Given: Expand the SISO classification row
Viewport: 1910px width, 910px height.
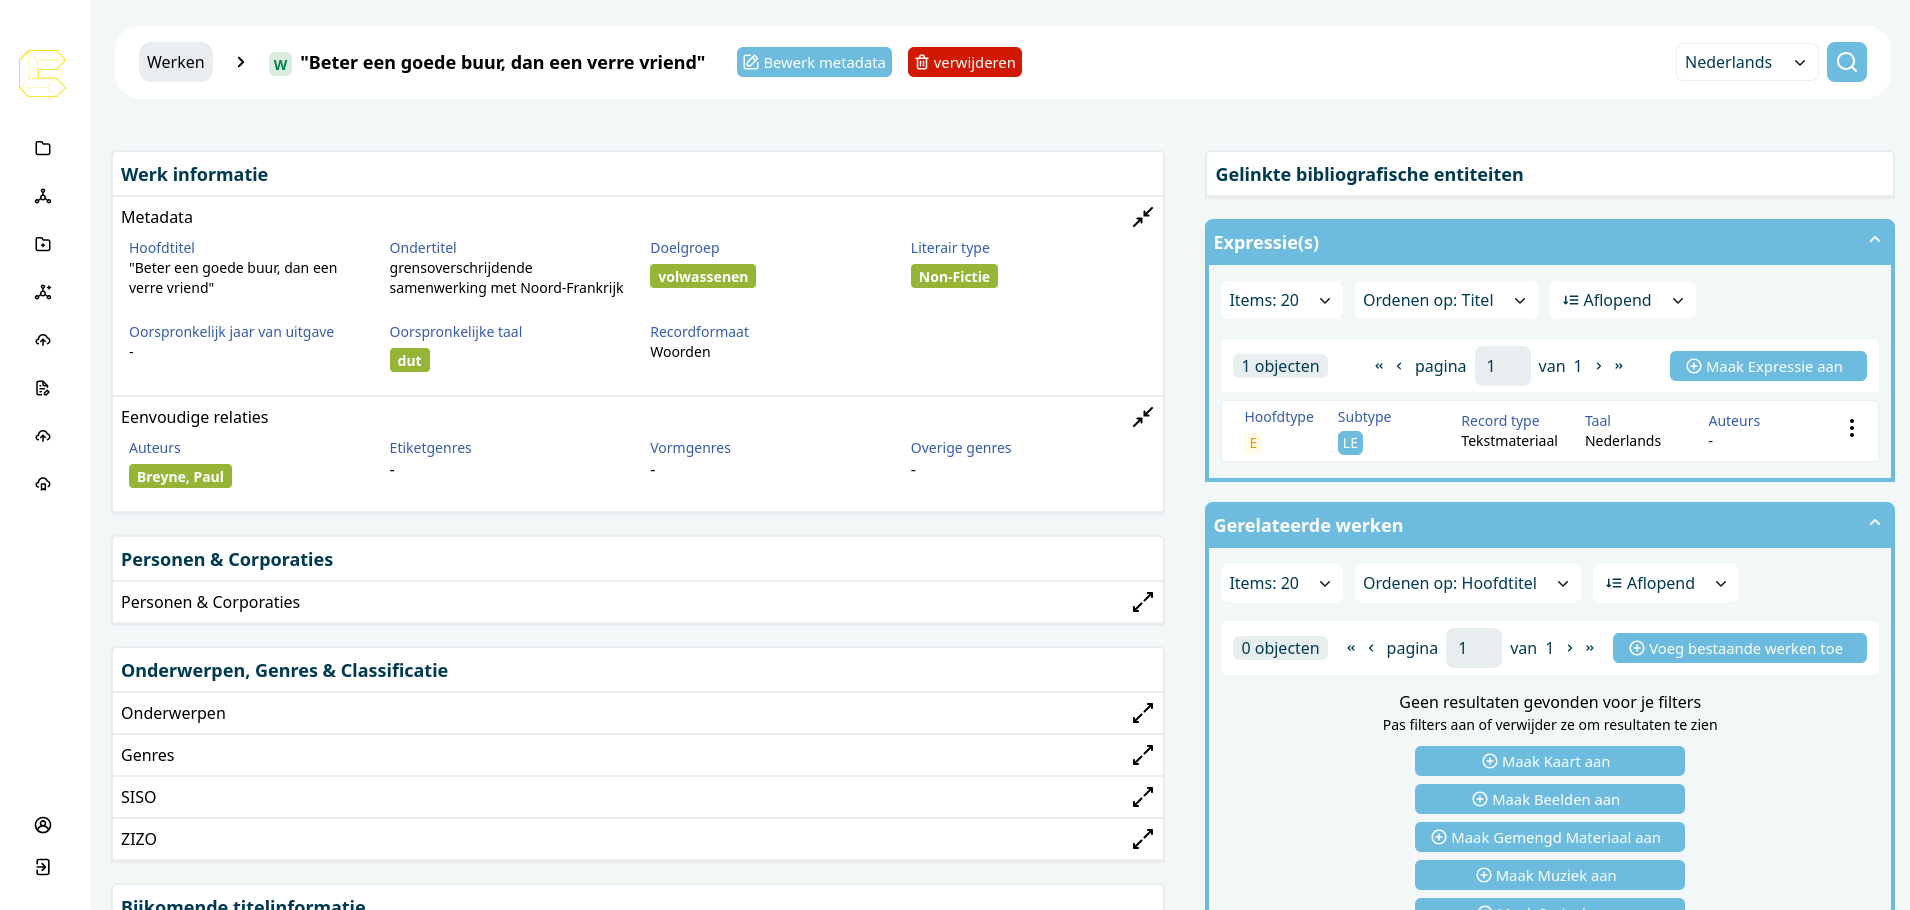Looking at the screenshot, I should 1142,797.
